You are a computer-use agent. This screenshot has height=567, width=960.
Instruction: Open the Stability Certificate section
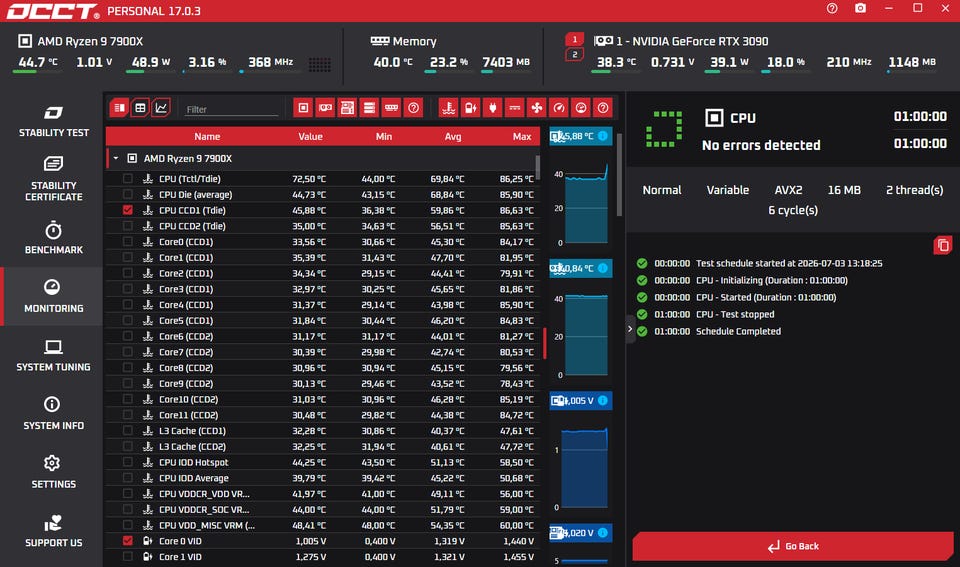(x=53, y=178)
